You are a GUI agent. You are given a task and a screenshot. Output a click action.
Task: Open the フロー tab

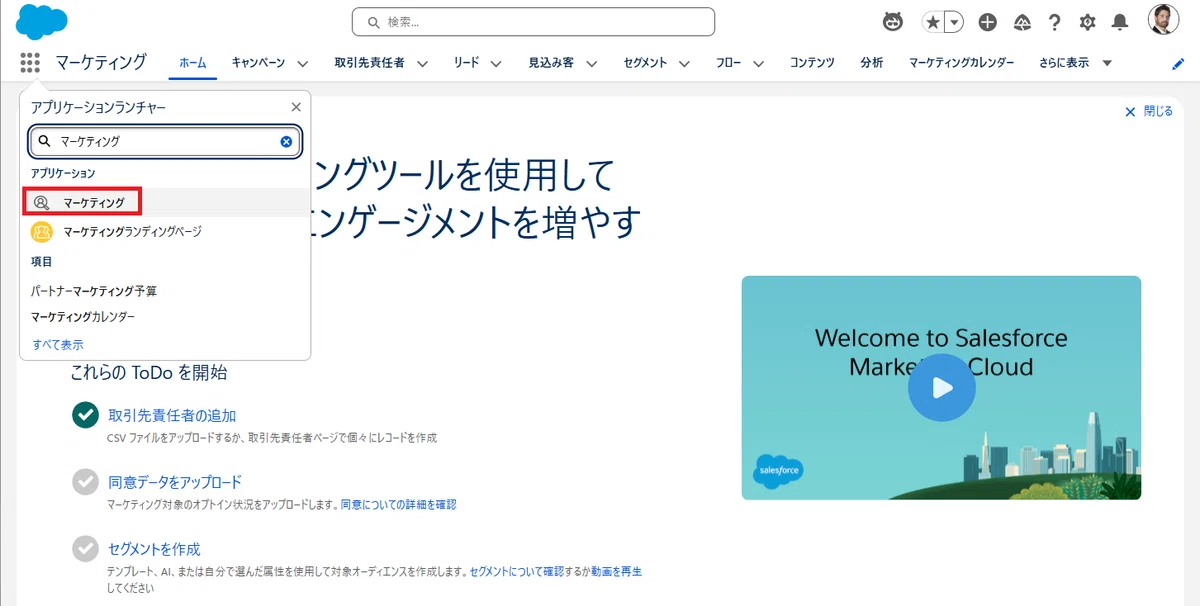coord(729,63)
